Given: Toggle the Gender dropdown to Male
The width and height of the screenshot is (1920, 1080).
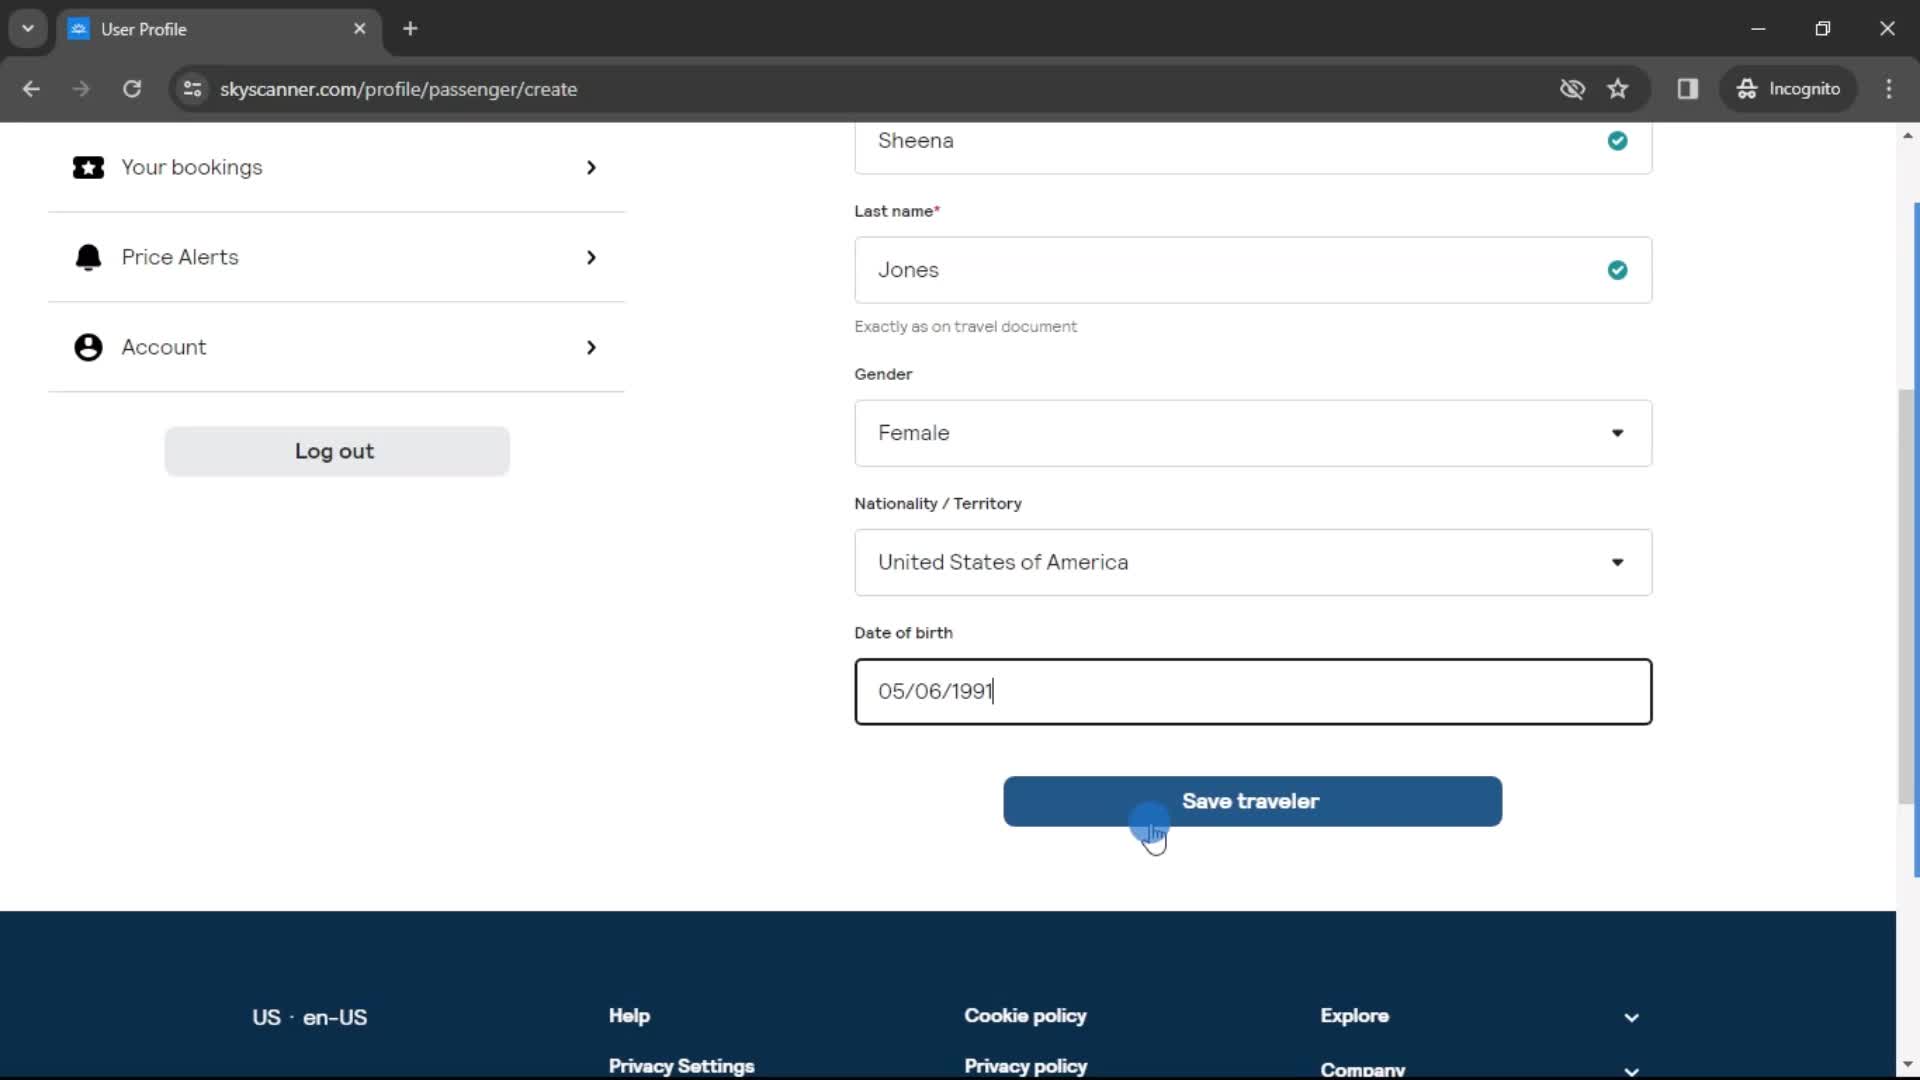Looking at the screenshot, I should (1253, 433).
